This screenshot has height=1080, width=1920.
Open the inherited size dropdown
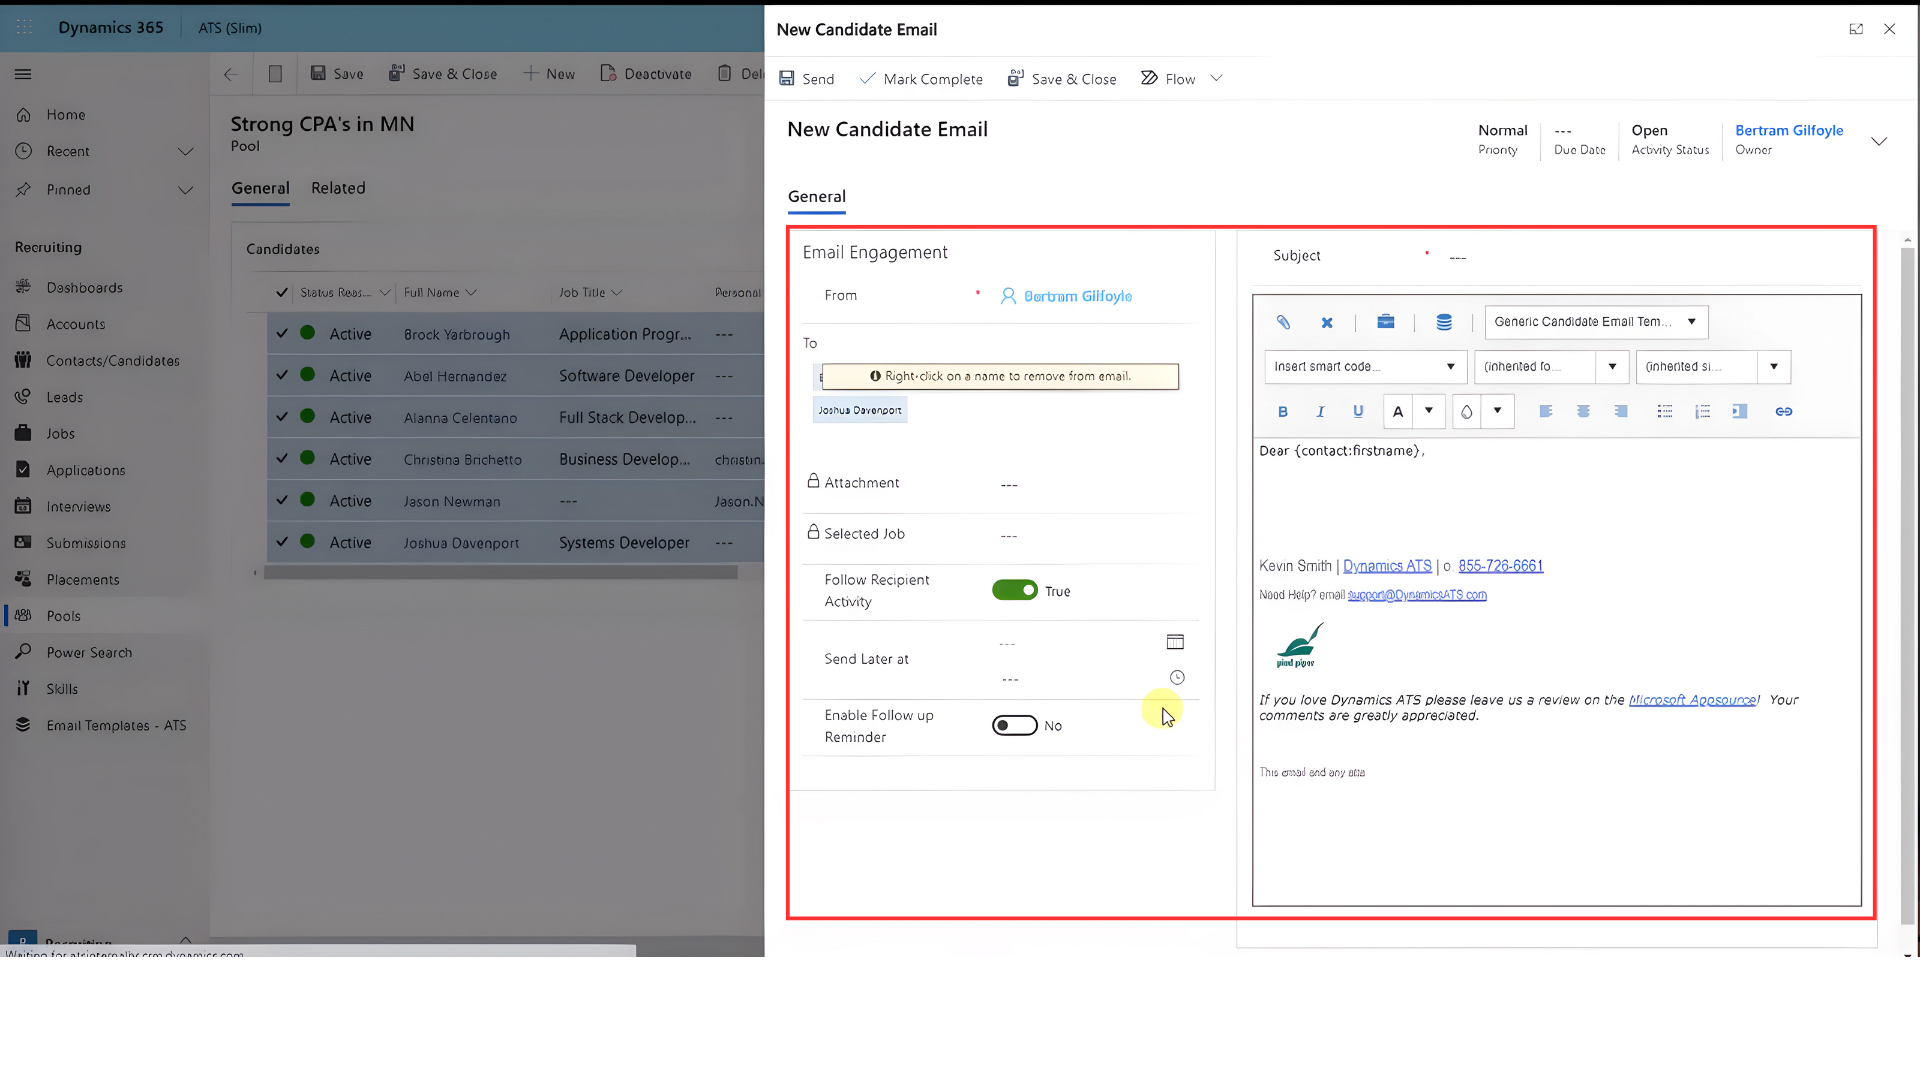pyautogui.click(x=1713, y=367)
